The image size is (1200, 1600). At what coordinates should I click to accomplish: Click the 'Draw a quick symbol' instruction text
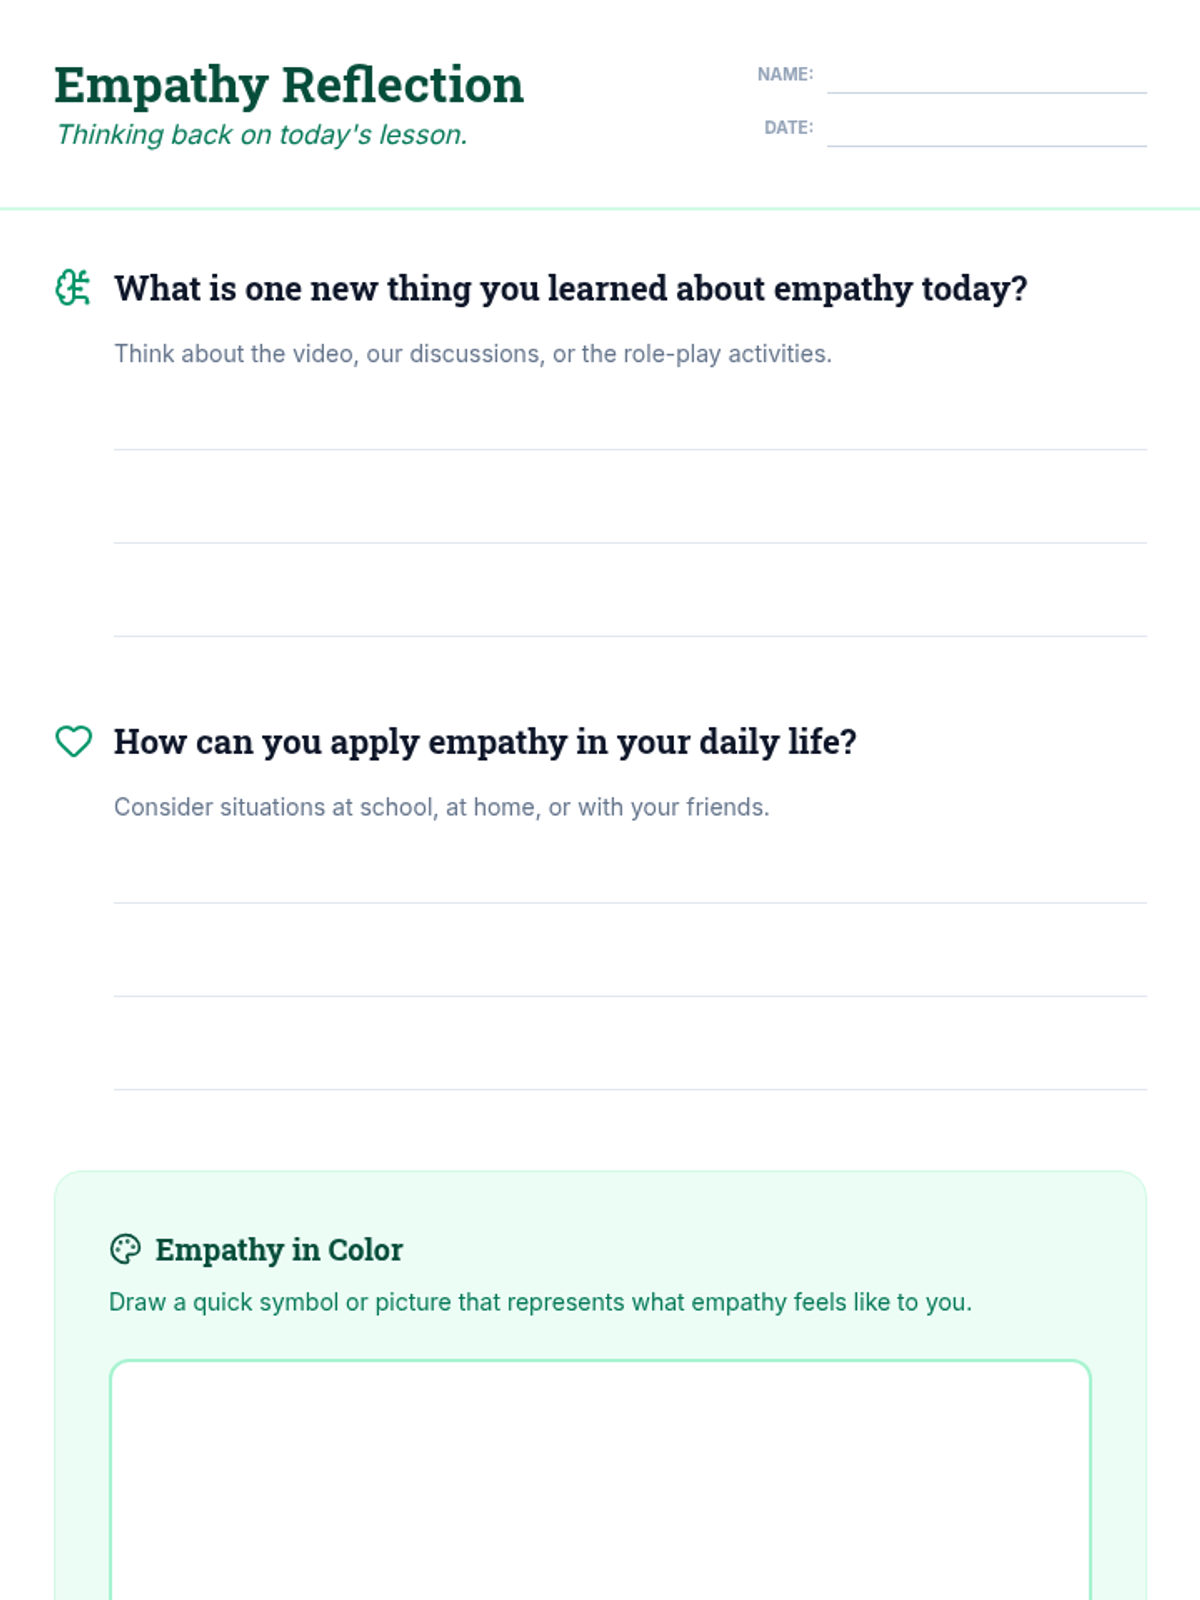coord(540,1302)
